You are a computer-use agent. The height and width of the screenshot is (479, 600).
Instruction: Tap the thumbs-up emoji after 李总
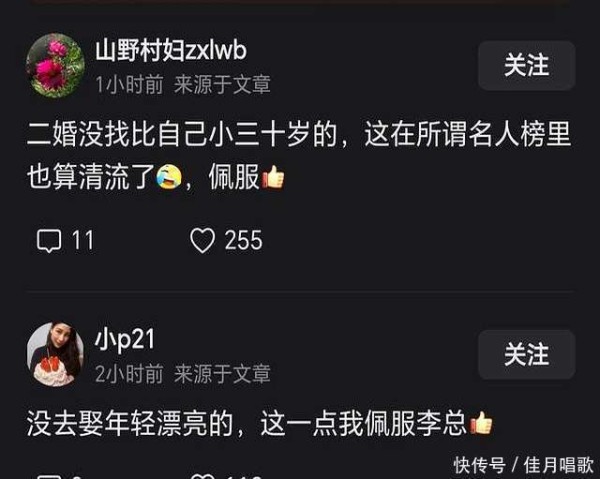coord(481,423)
